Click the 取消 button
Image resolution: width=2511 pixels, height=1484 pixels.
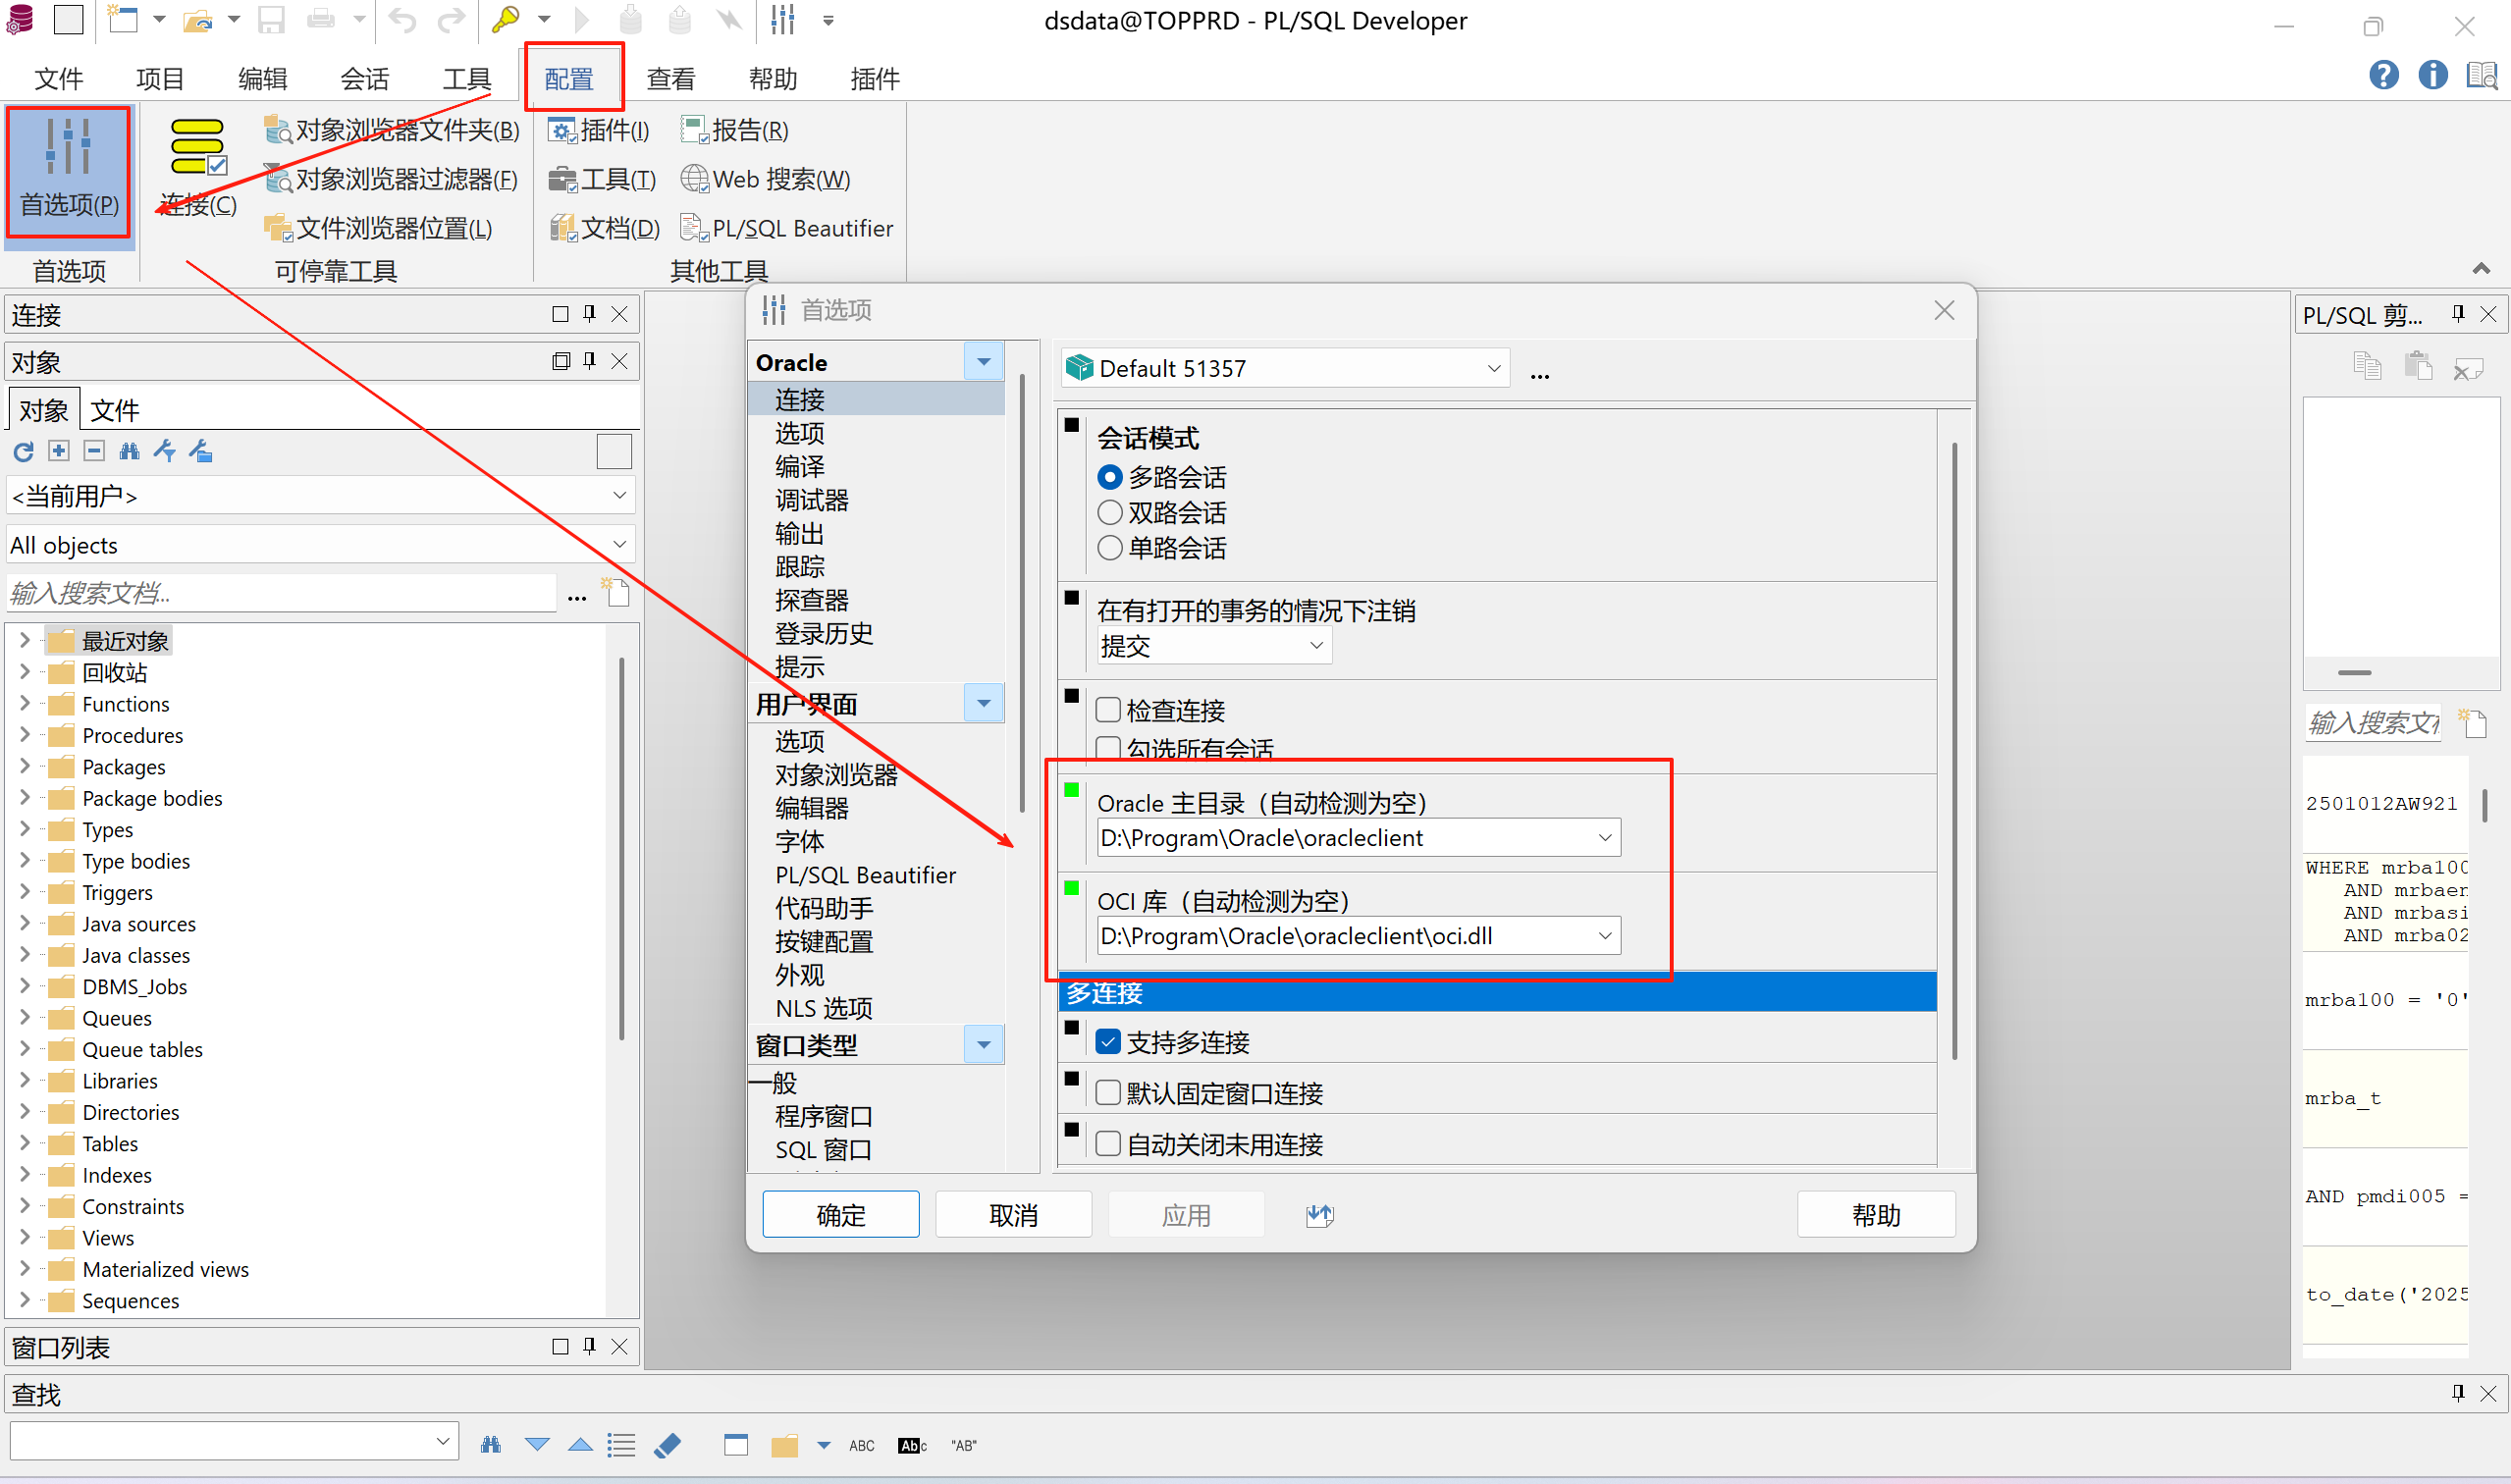tap(1013, 1215)
